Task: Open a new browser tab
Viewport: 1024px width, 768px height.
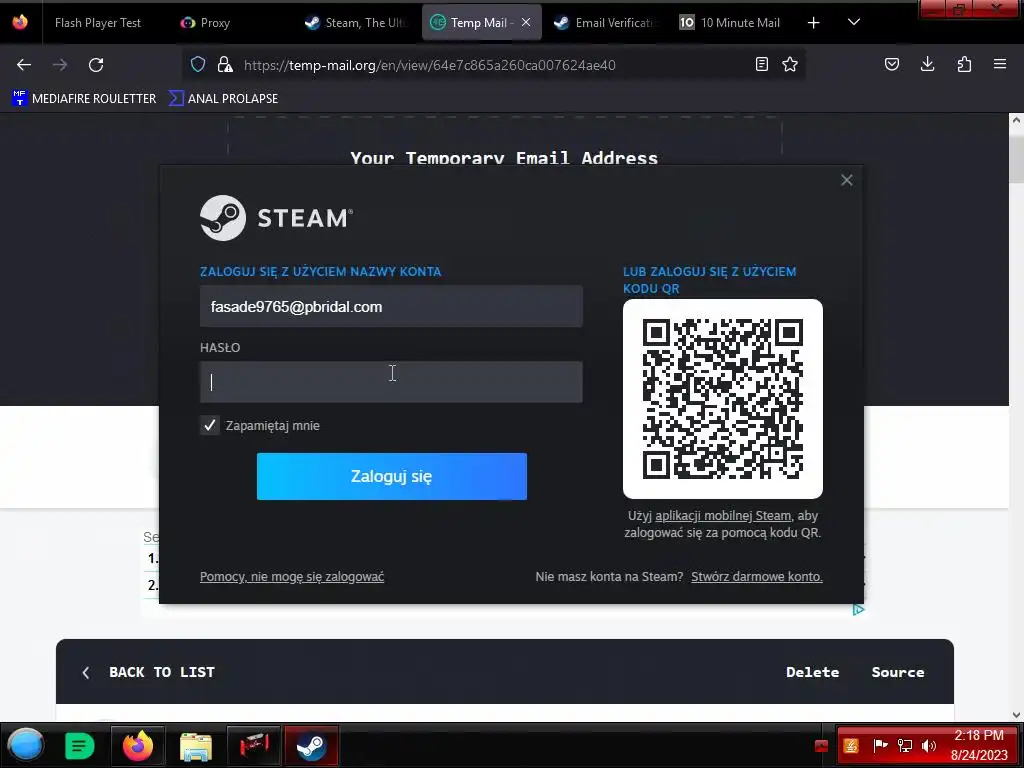Action: (814, 23)
